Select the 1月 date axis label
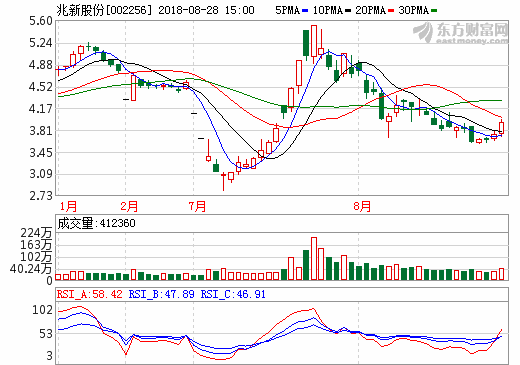The image size is (520, 365). [68, 206]
